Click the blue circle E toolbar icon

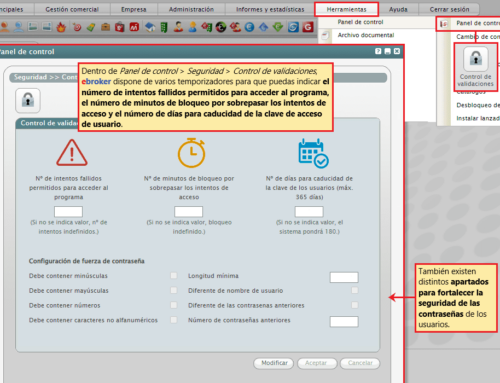pyautogui.click(x=249, y=27)
